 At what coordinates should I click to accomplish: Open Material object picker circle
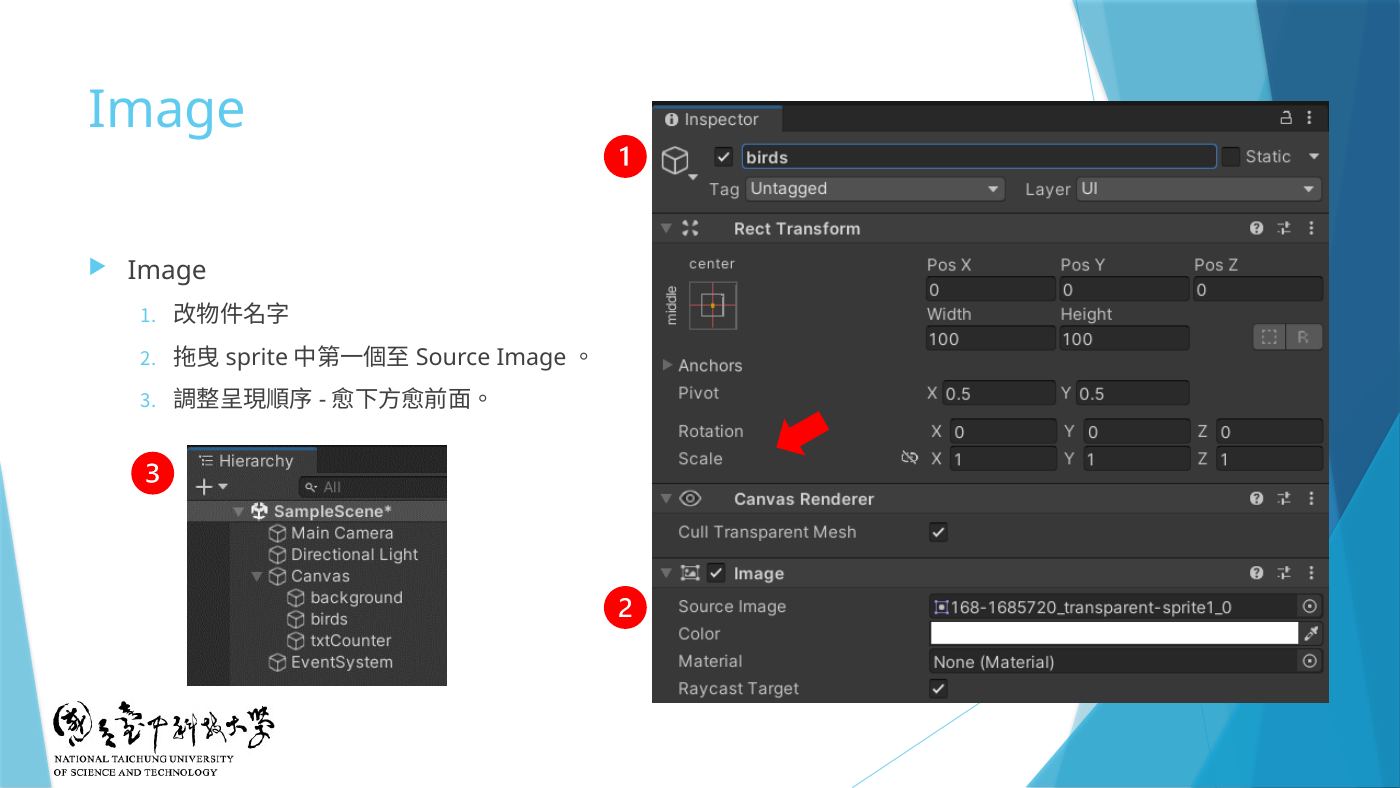point(1309,661)
